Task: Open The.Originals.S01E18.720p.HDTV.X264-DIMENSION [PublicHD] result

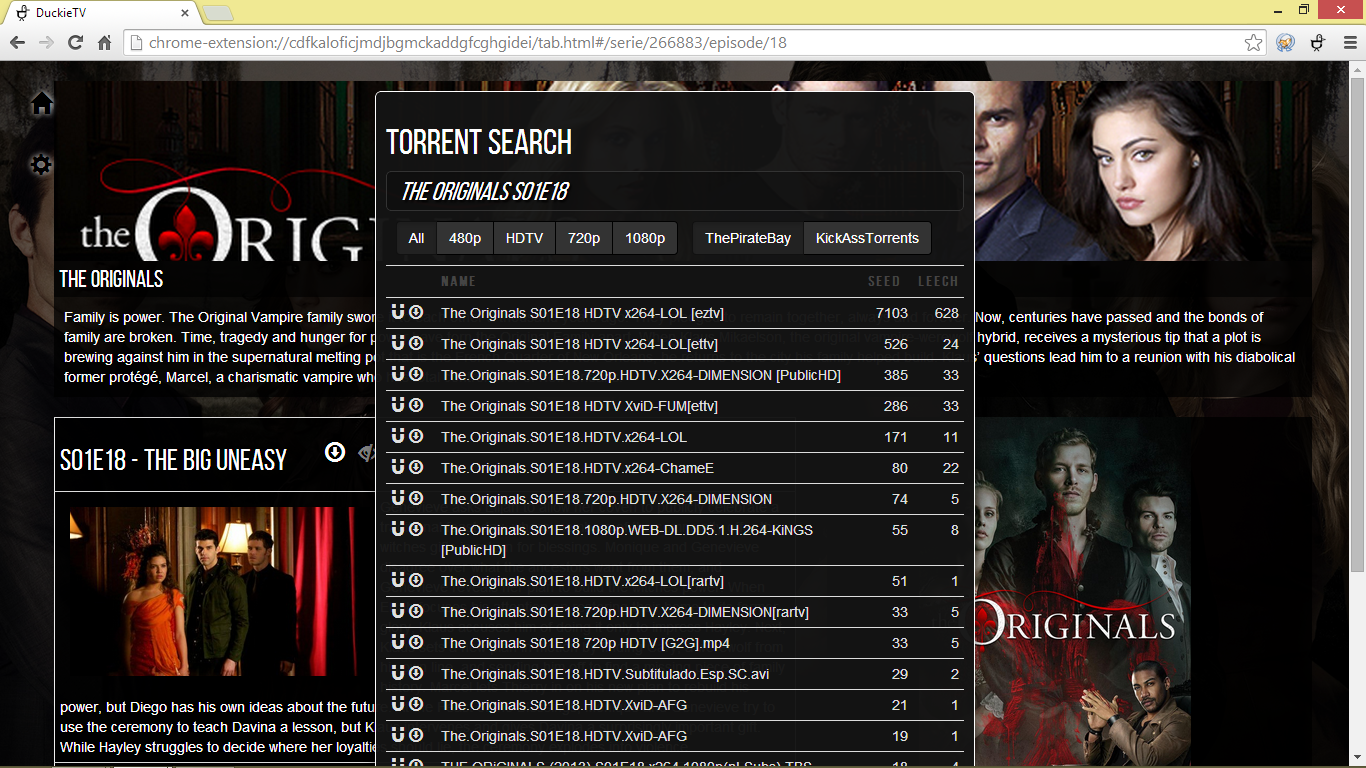Action: (641, 375)
